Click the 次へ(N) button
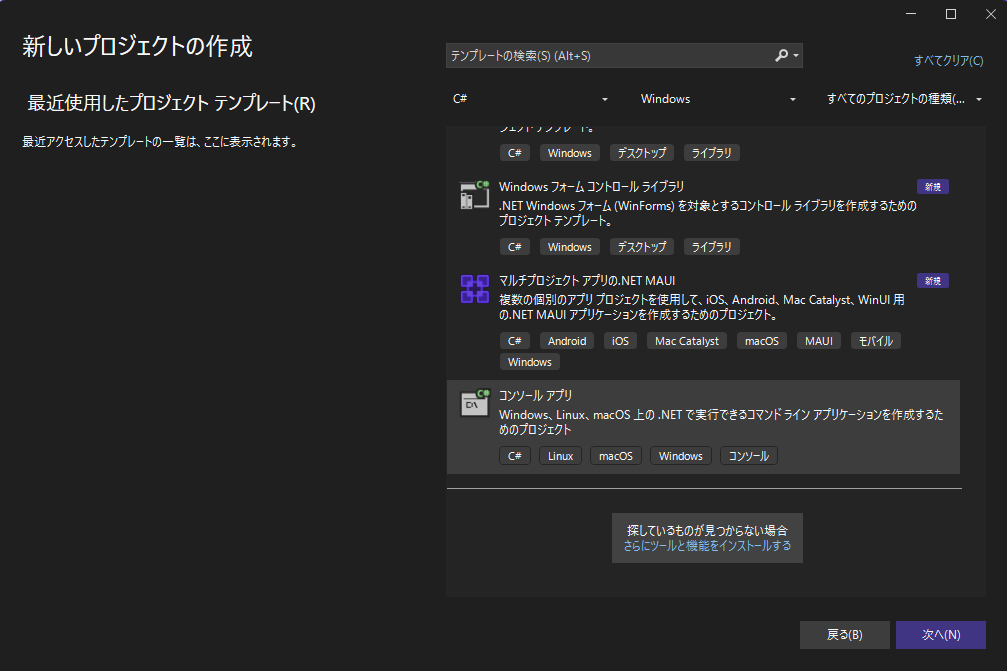The width and height of the screenshot is (1007, 671). tap(940, 634)
